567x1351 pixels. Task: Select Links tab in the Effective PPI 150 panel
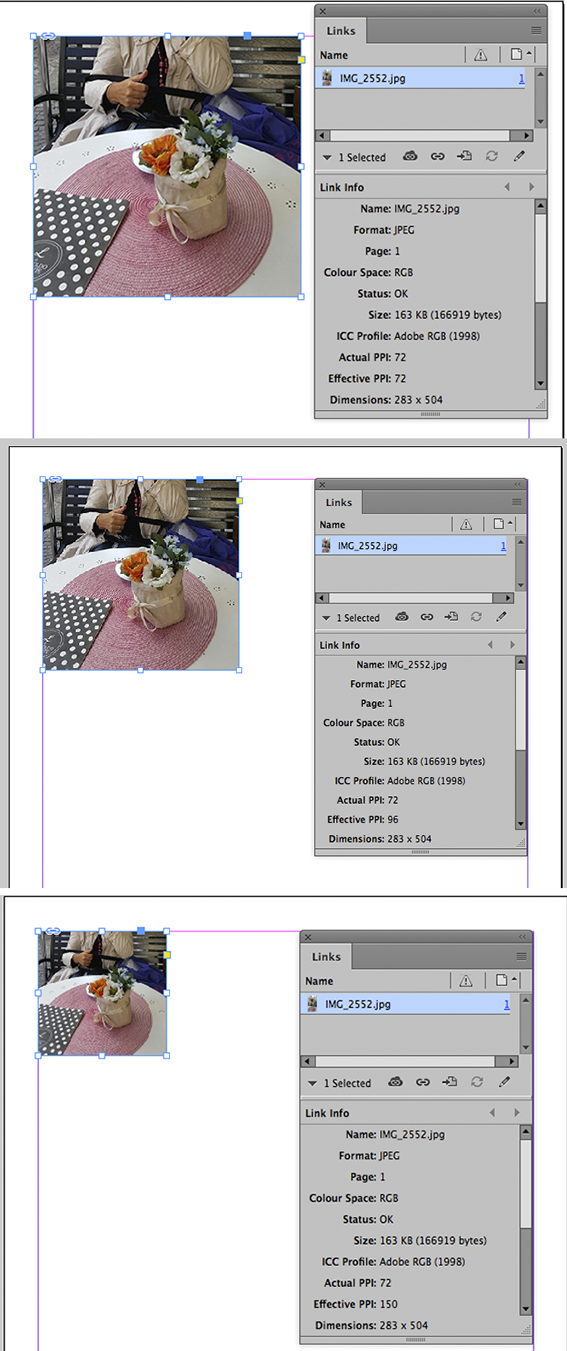(x=326, y=957)
